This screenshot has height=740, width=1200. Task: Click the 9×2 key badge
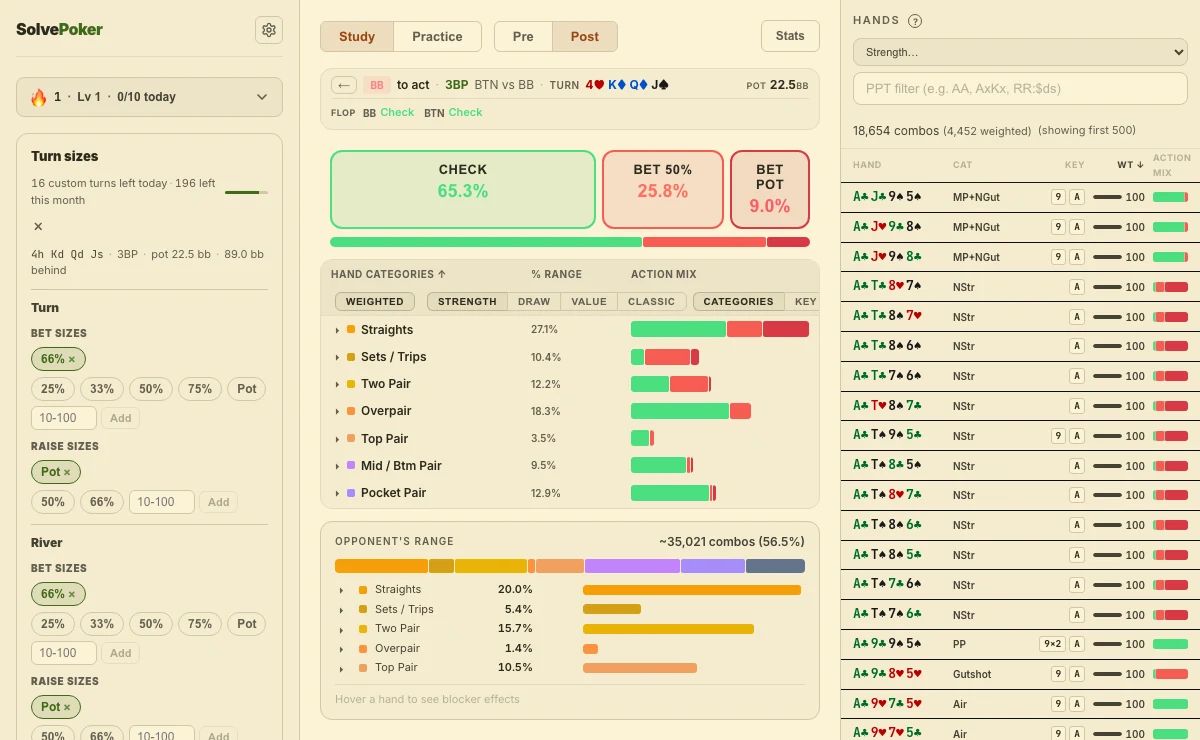click(1052, 644)
